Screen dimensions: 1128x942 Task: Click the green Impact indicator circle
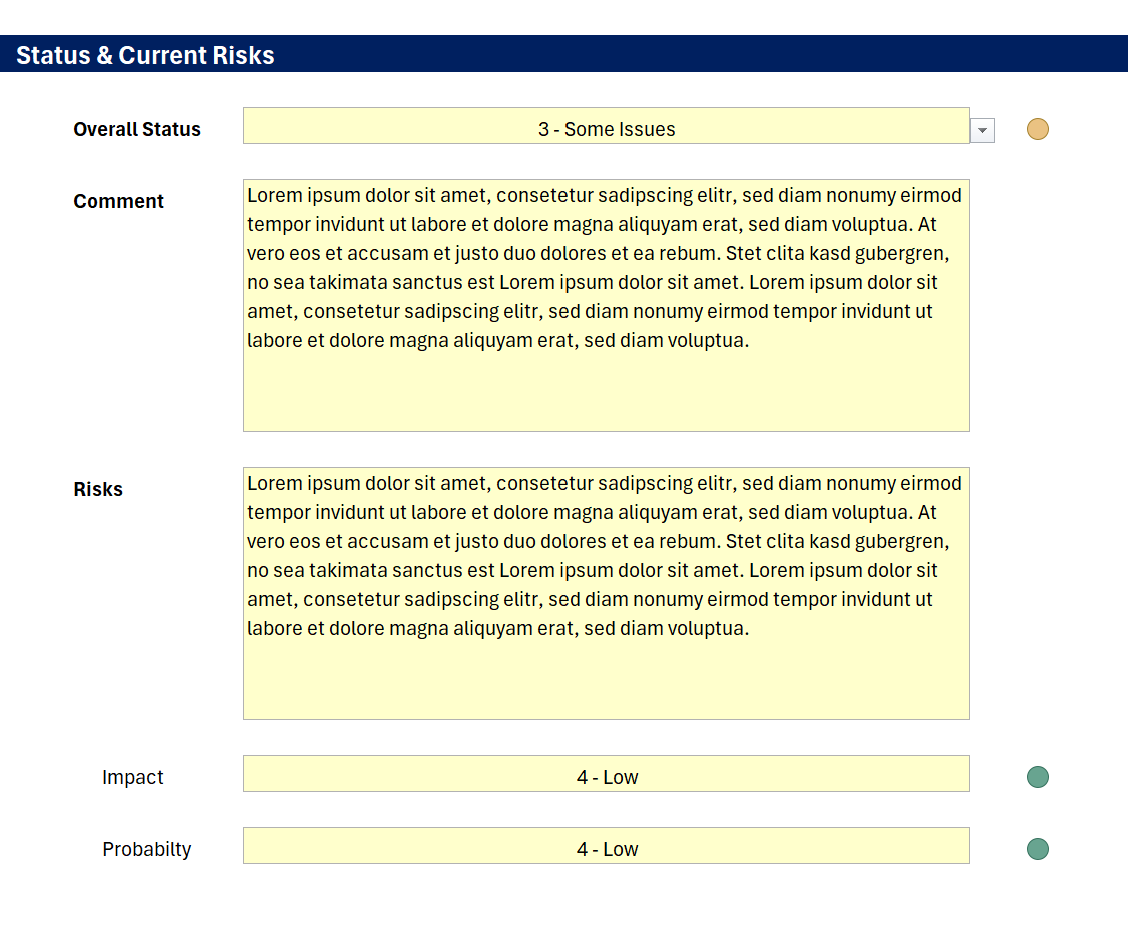(1038, 777)
